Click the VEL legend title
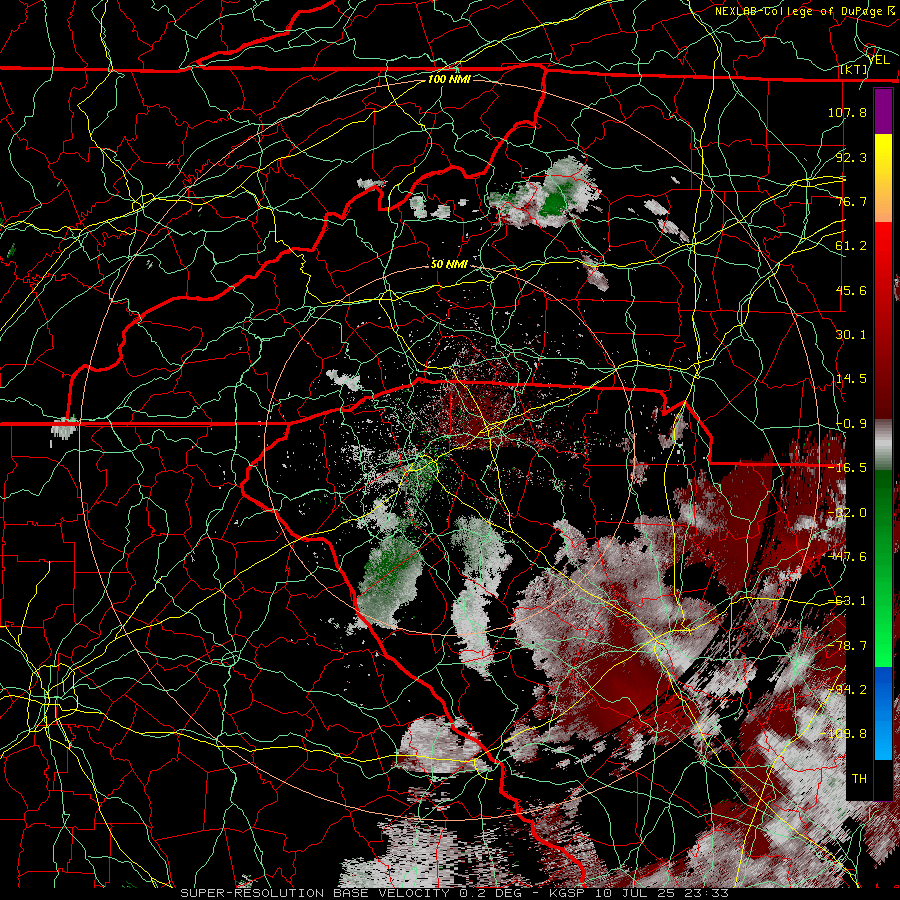Viewport: 900px width, 900px height. point(879,60)
